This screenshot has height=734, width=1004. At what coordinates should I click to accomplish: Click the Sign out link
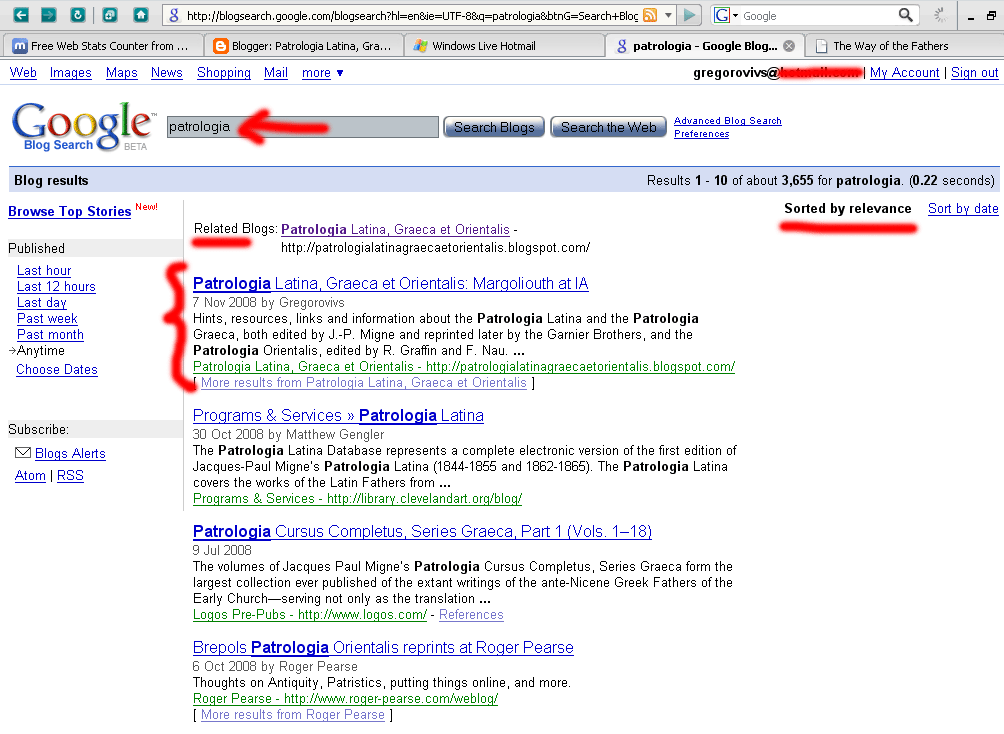(975, 73)
